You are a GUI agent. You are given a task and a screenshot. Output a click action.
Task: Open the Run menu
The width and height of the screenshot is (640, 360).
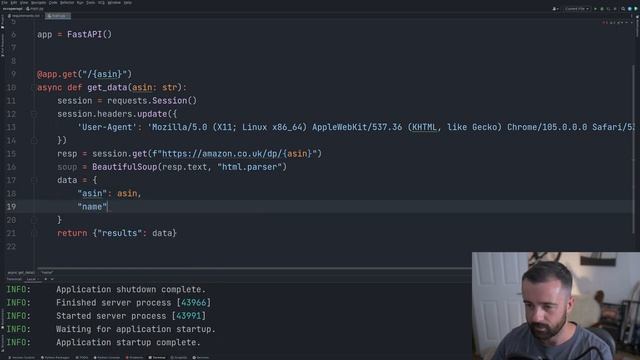pyautogui.click(x=80, y=2)
